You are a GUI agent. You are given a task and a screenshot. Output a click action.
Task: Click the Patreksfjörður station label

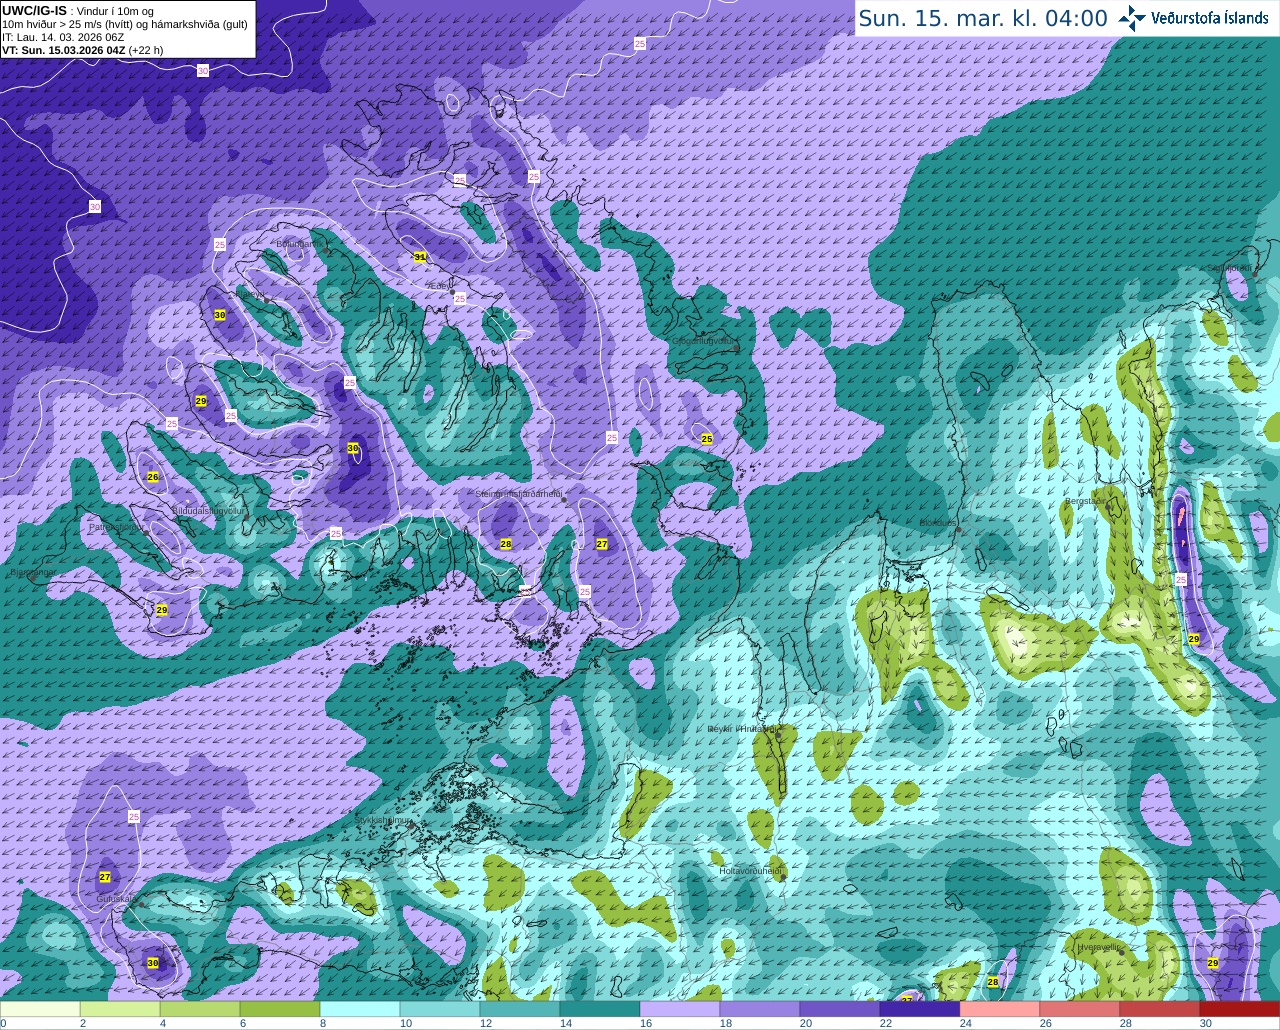116,526
